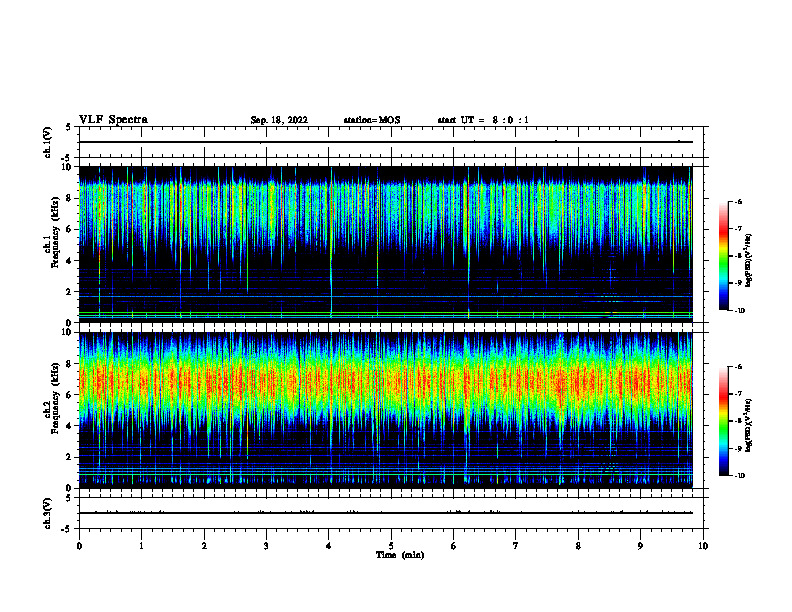This screenshot has height=612, width=792.
Task: Click the 'VLF Spectra' title text
Action: [x=113, y=120]
